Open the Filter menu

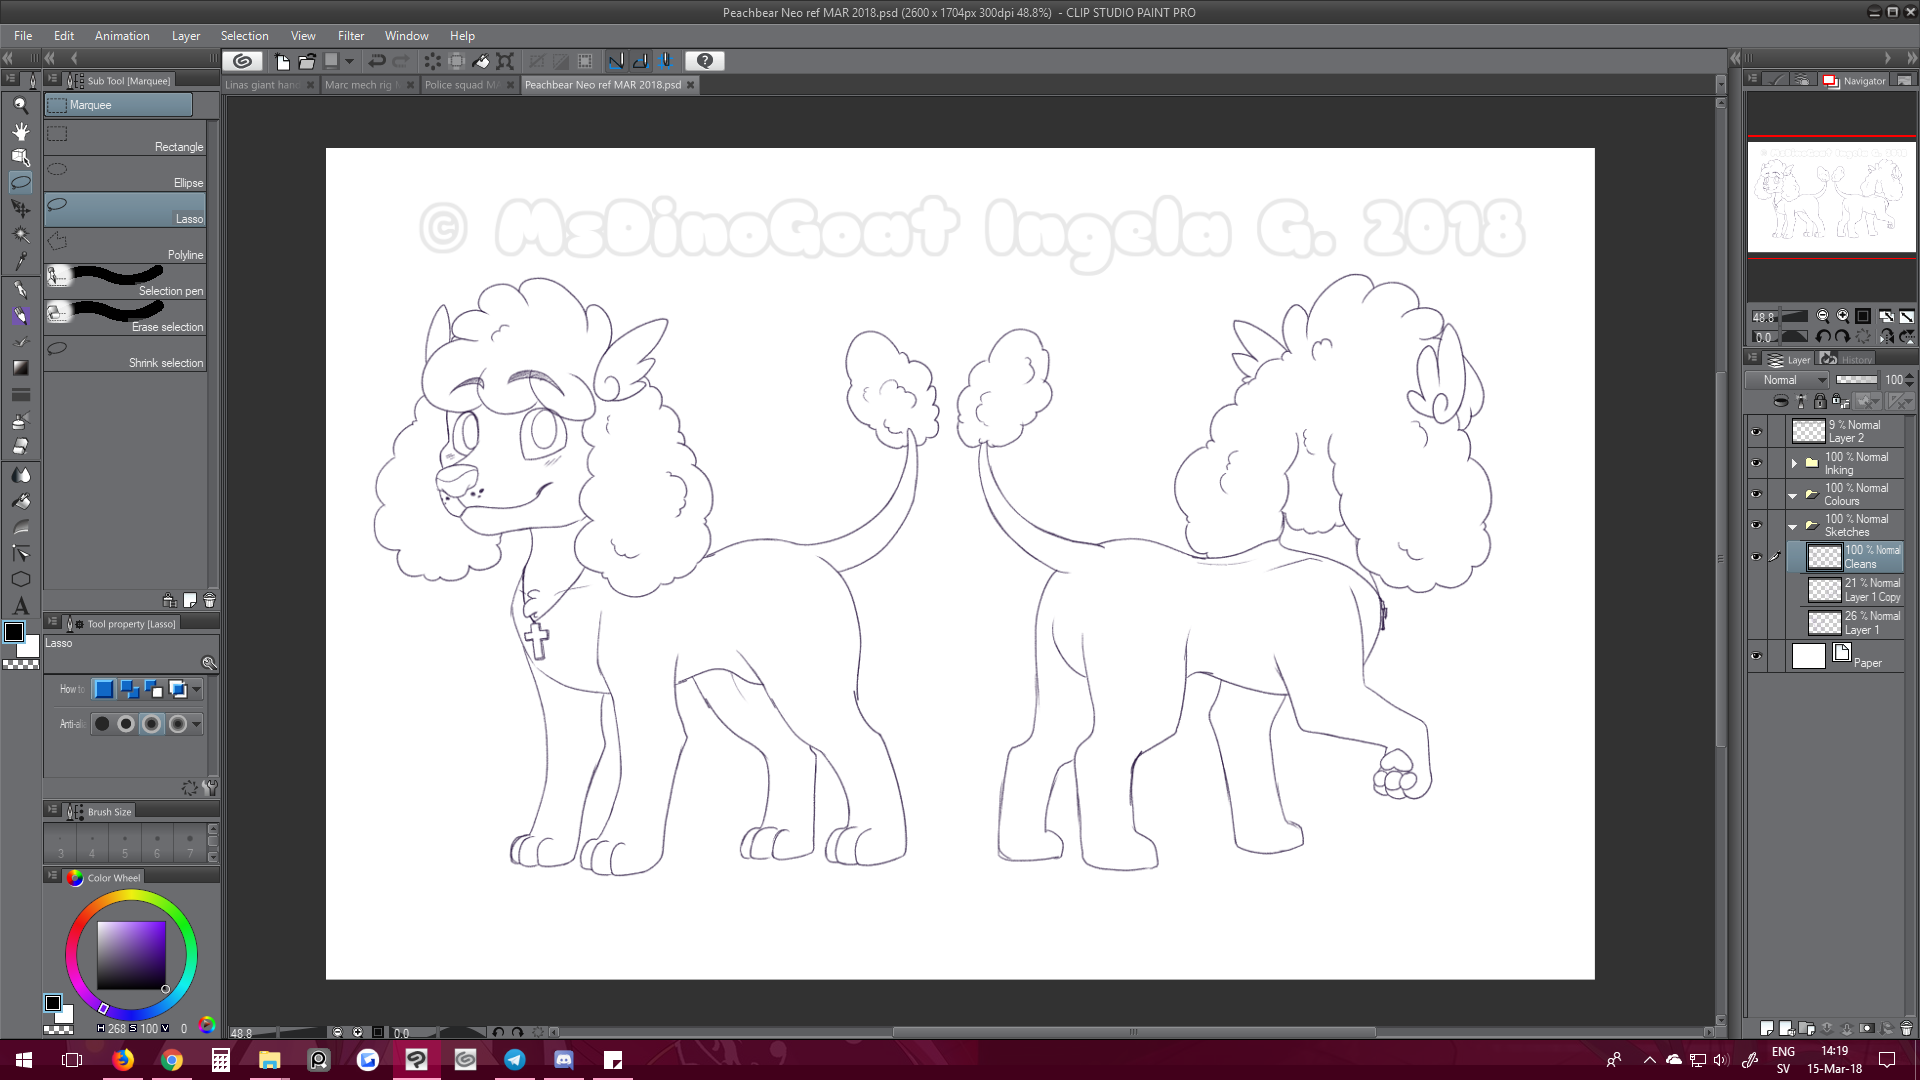[x=350, y=36]
